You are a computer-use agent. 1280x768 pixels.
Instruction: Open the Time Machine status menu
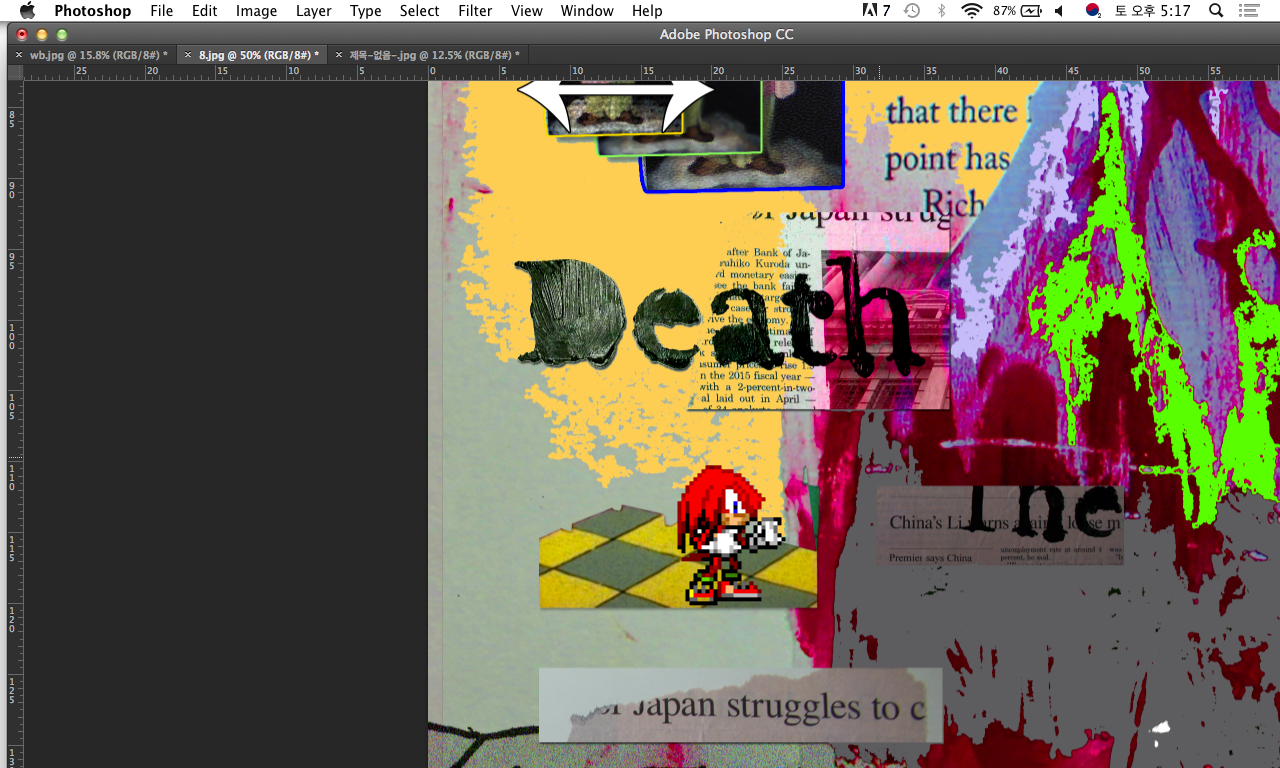(x=912, y=11)
